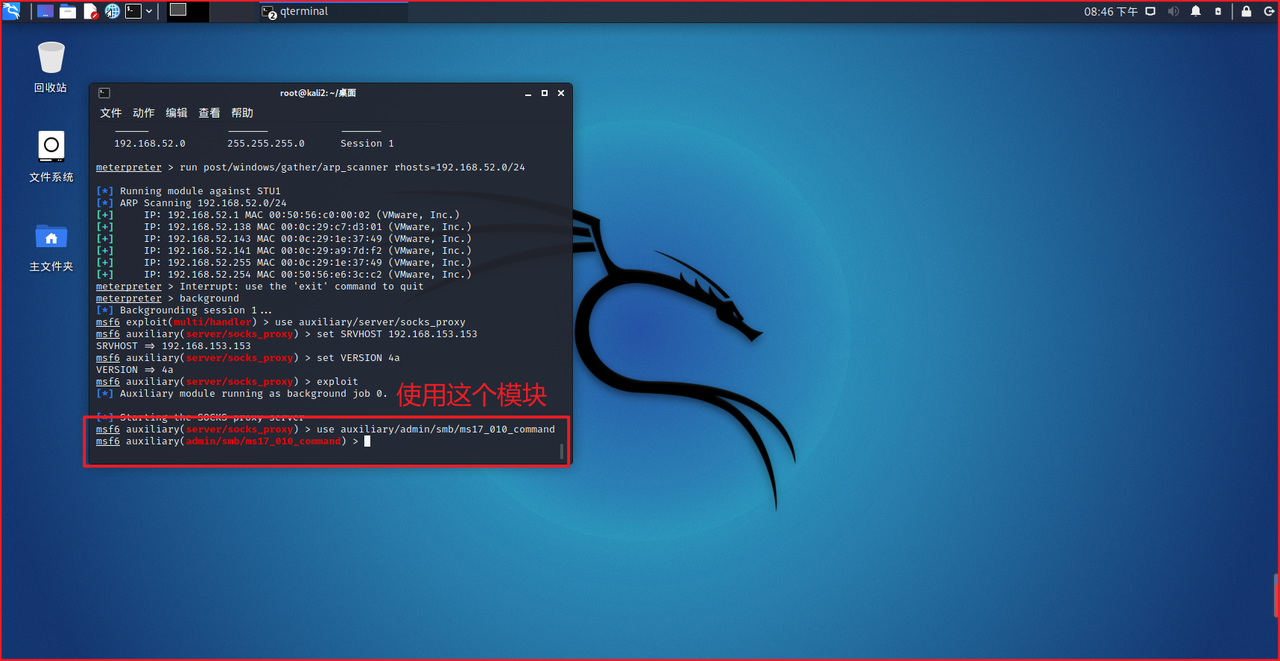Open the 动作 menu in terminal

[144, 113]
